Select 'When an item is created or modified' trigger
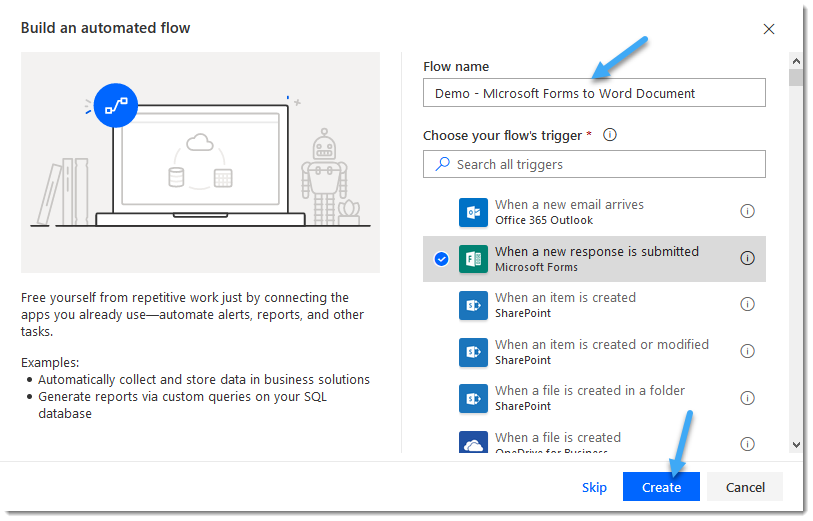Screen dimensions: 813x521 click(x=594, y=352)
